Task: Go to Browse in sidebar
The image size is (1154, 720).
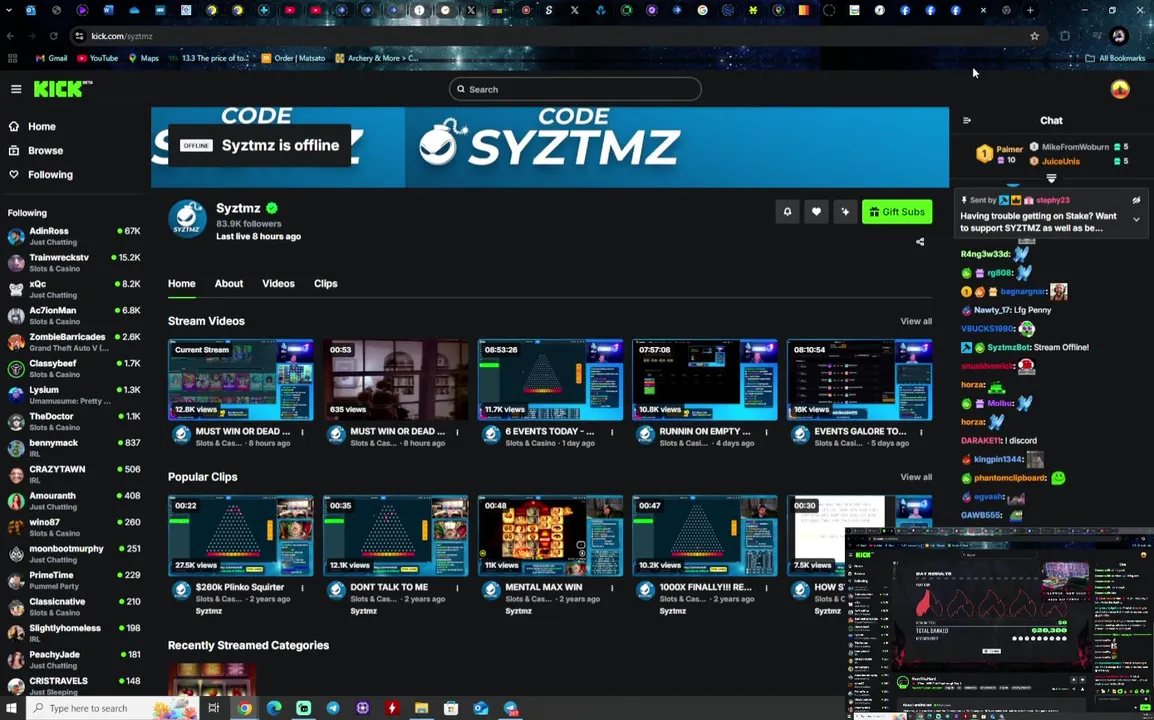Action: (45, 150)
